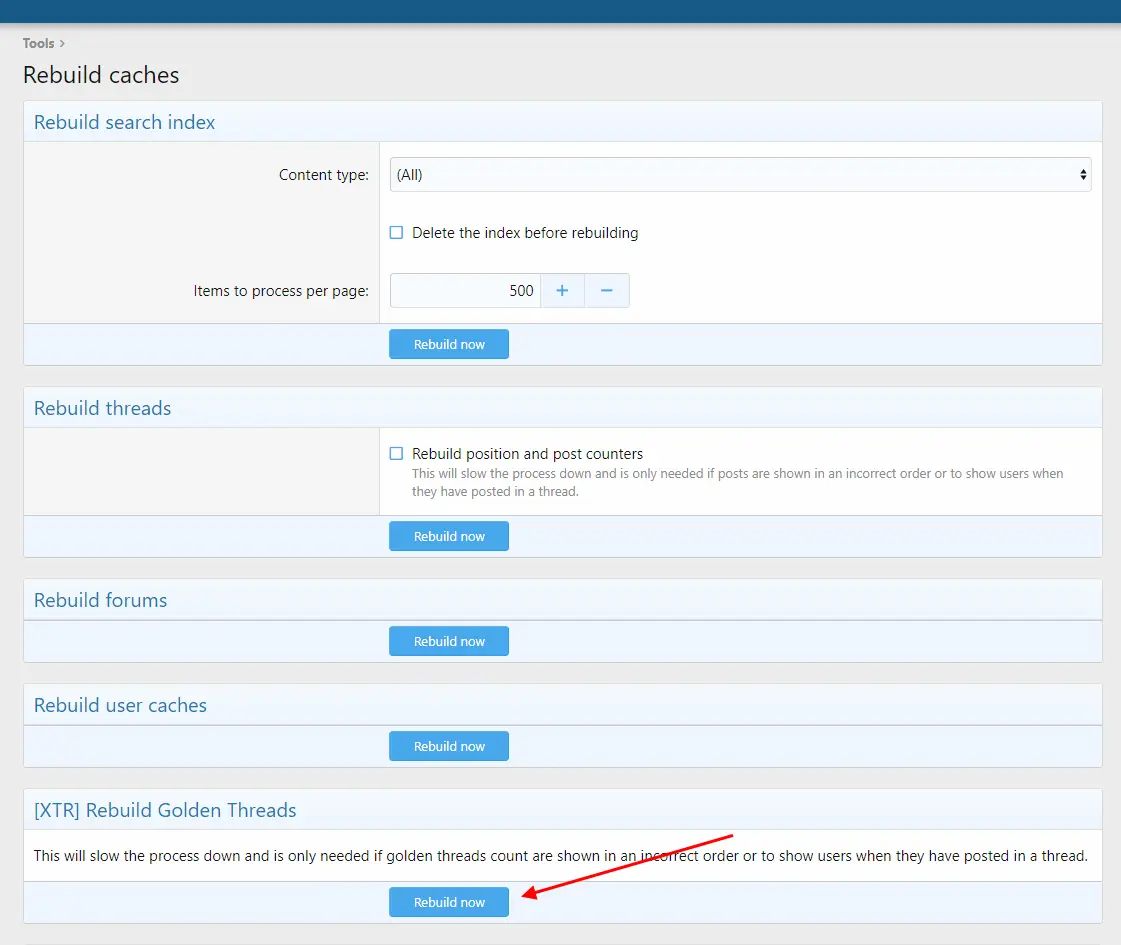The image size is (1121, 945).
Task: Click Rebuild now under Rebuild forums
Action: [x=449, y=641]
